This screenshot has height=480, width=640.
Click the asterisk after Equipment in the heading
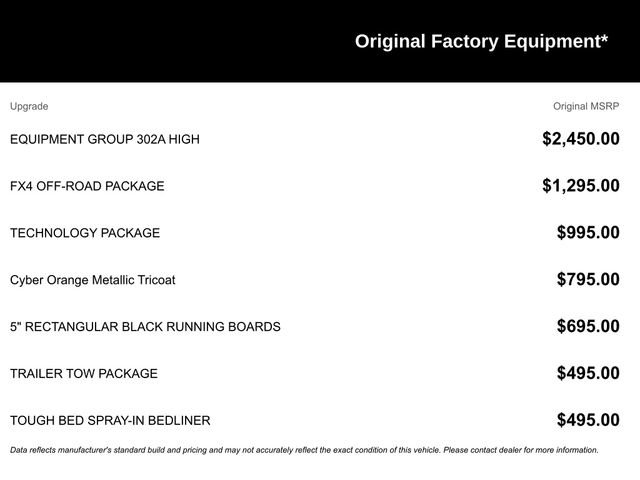coord(603,38)
